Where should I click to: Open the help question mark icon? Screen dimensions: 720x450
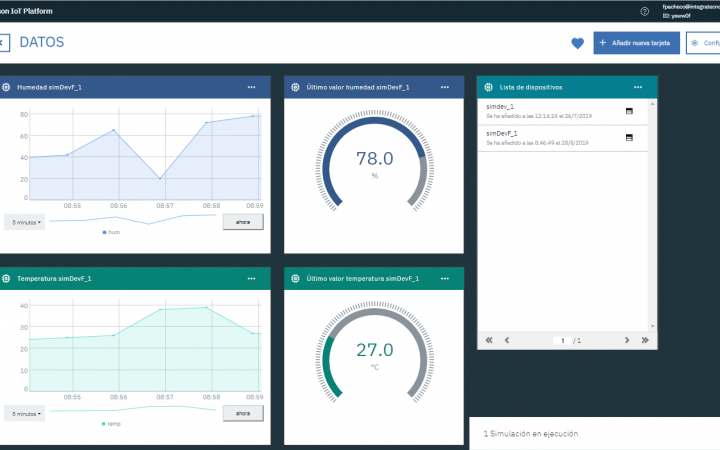645,11
